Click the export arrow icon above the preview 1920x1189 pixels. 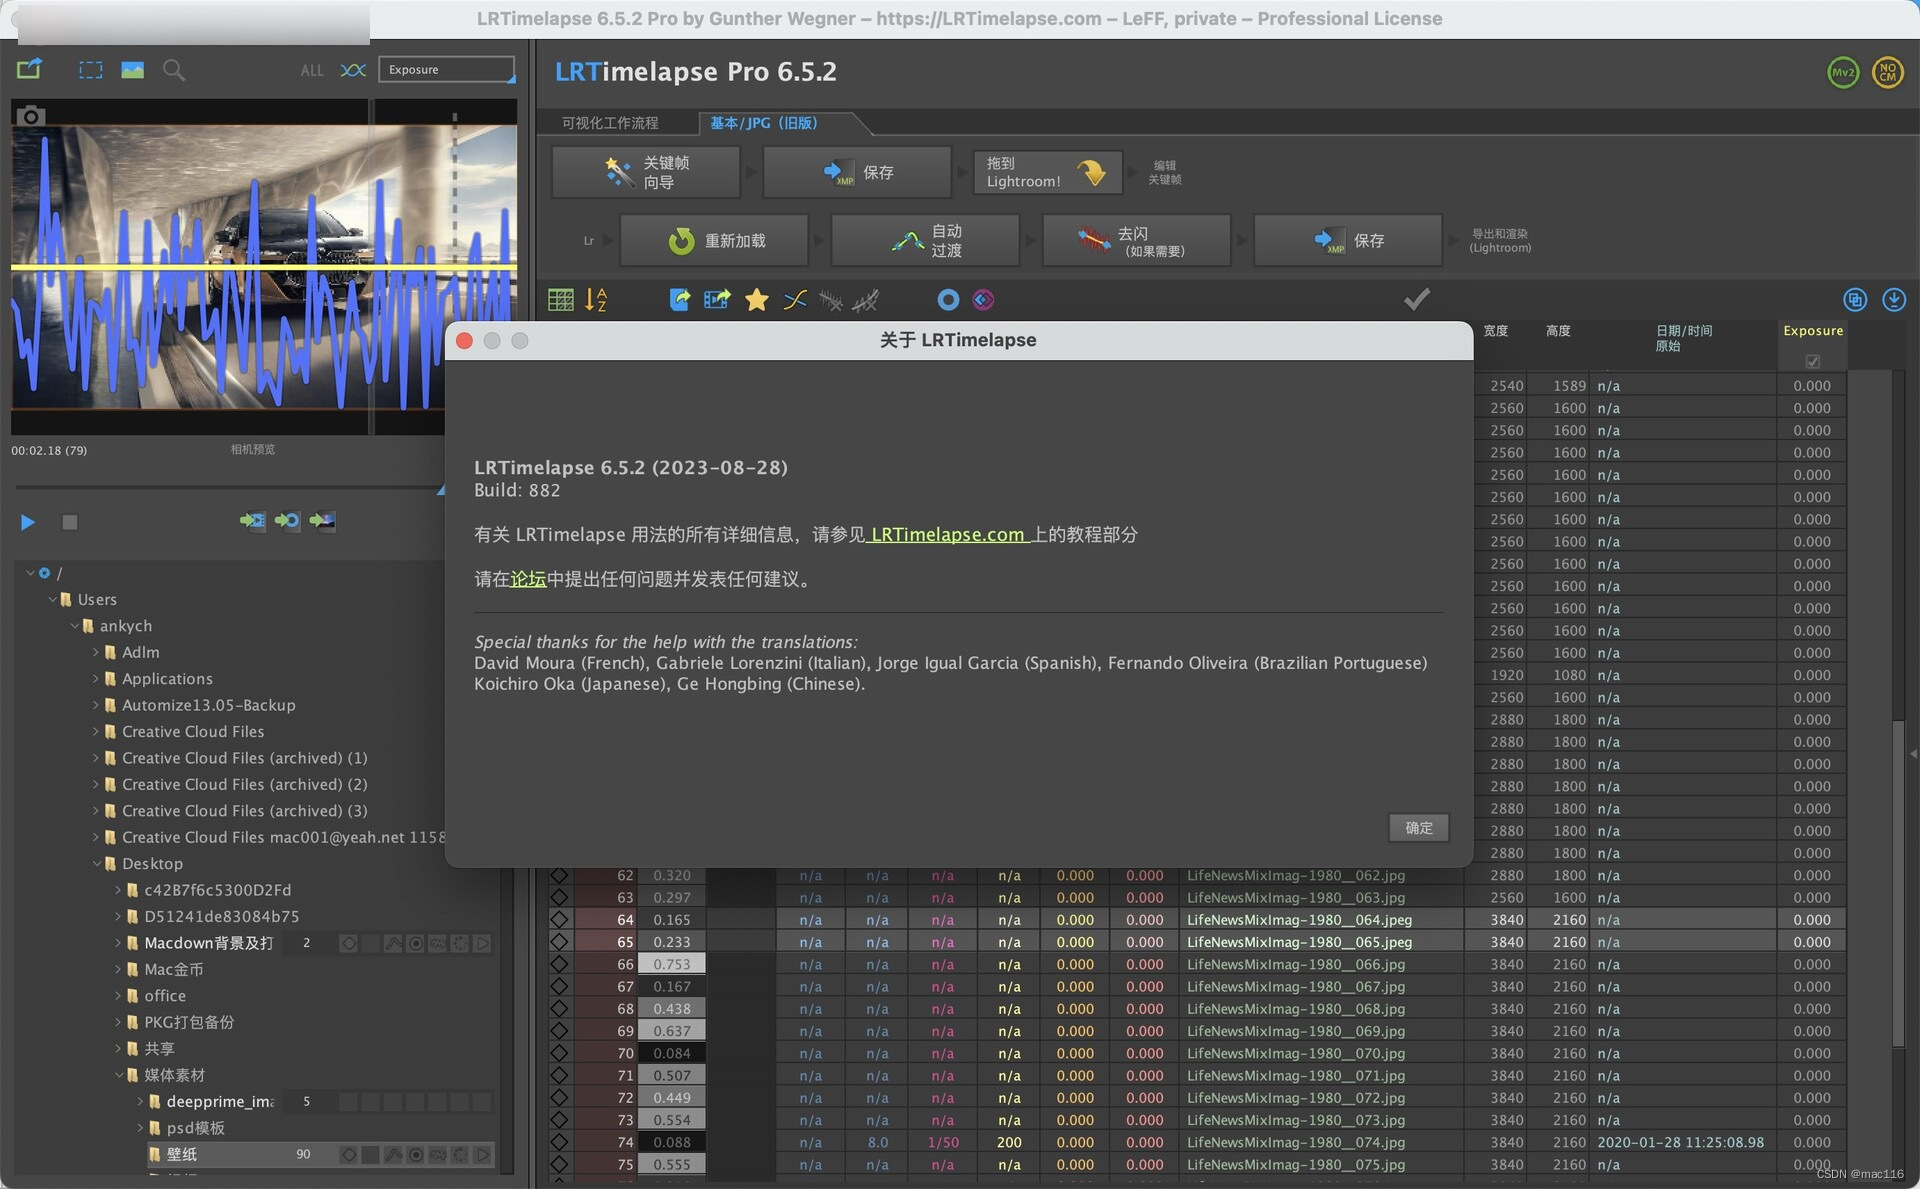(29, 69)
